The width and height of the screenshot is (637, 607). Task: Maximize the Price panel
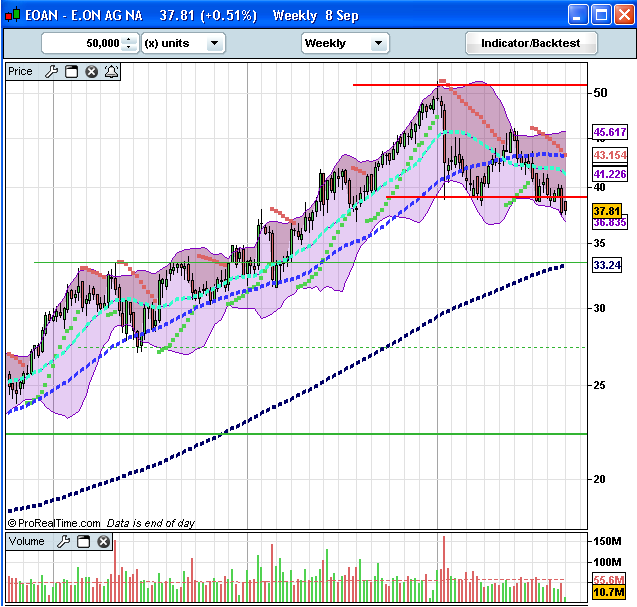[x=72, y=72]
